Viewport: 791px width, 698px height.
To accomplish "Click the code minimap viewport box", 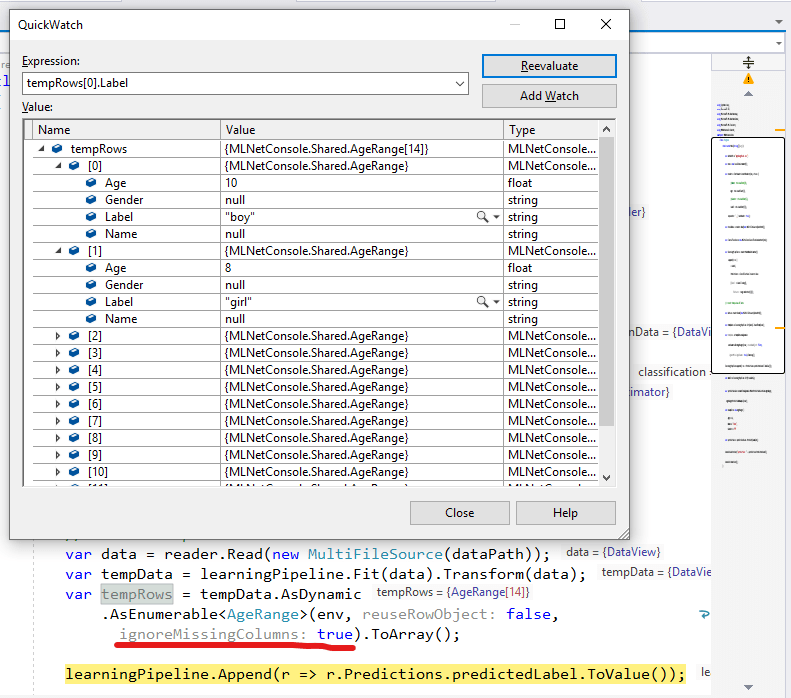I will [748, 255].
